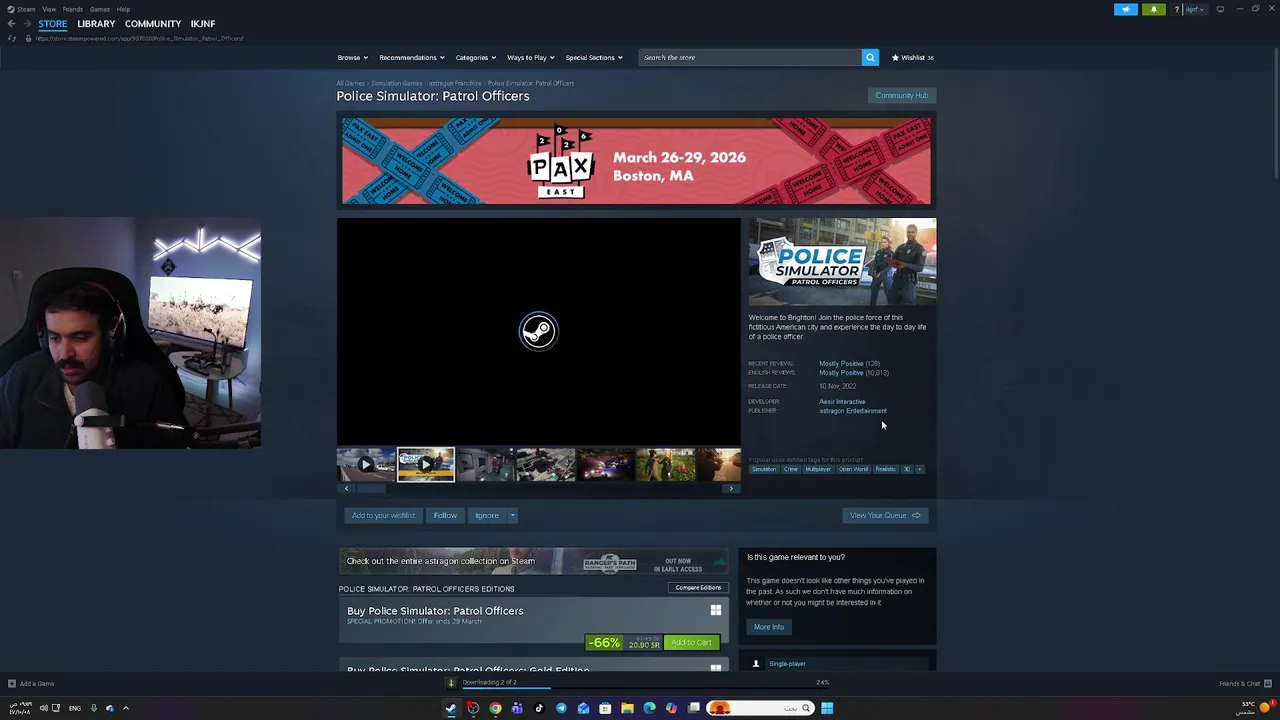Click the screenshot strip scrollbar
The image size is (1280, 720).
point(372,489)
